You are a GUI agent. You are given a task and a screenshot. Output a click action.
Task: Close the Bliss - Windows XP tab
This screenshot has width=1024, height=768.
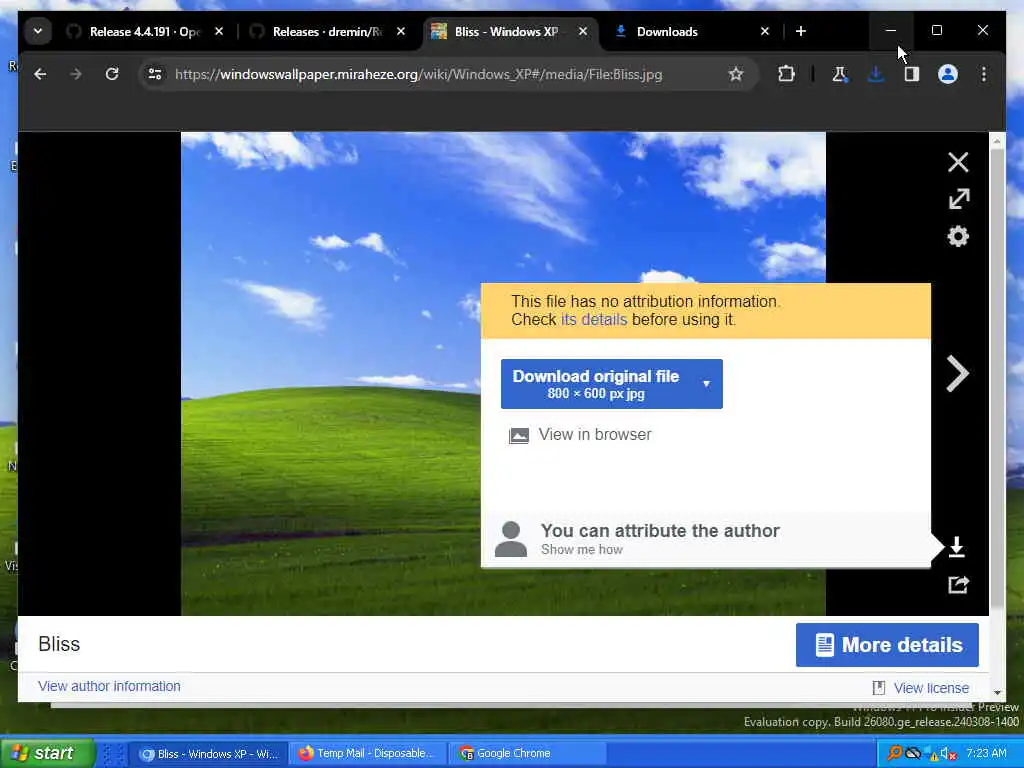click(583, 31)
